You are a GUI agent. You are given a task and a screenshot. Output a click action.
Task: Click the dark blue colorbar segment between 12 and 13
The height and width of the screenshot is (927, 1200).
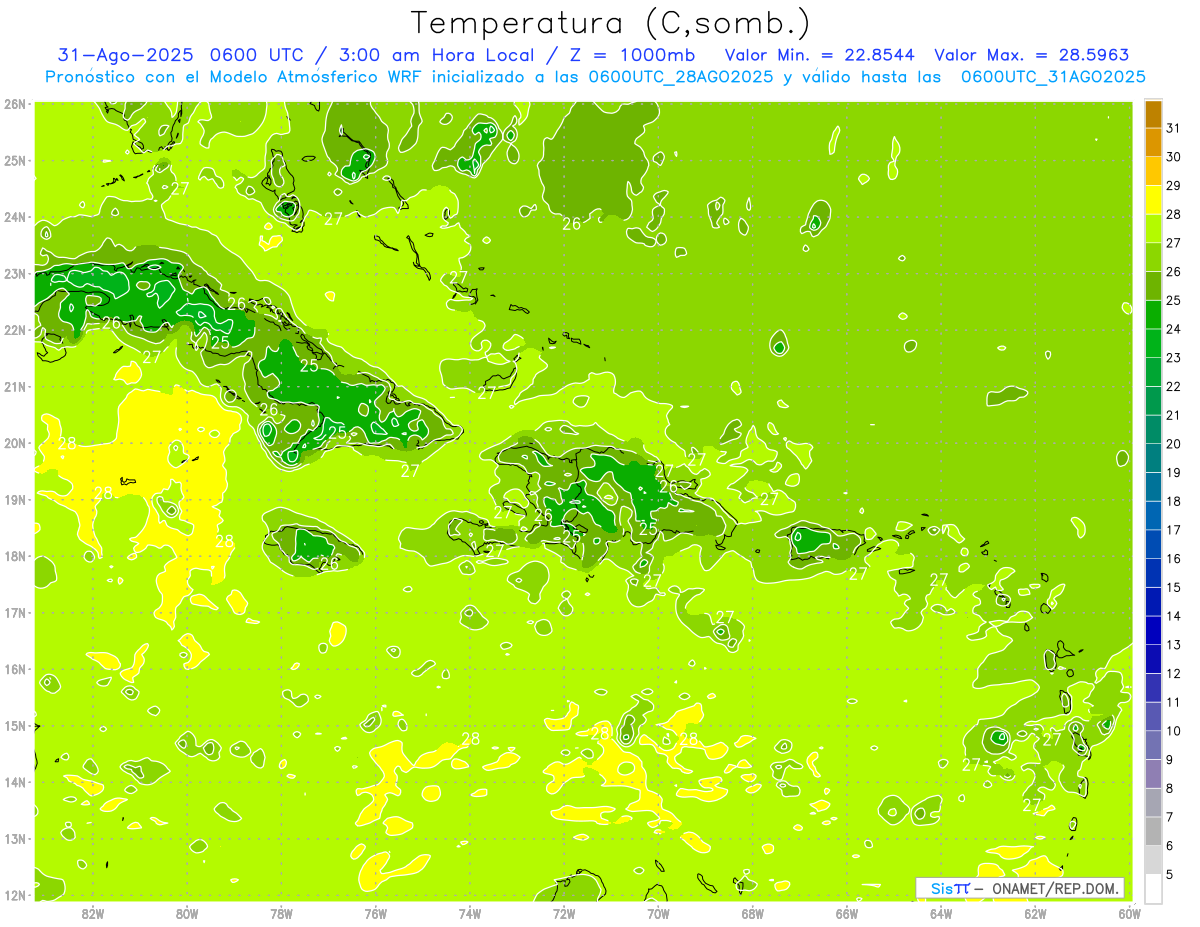pyautogui.click(x=1153, y=659)
